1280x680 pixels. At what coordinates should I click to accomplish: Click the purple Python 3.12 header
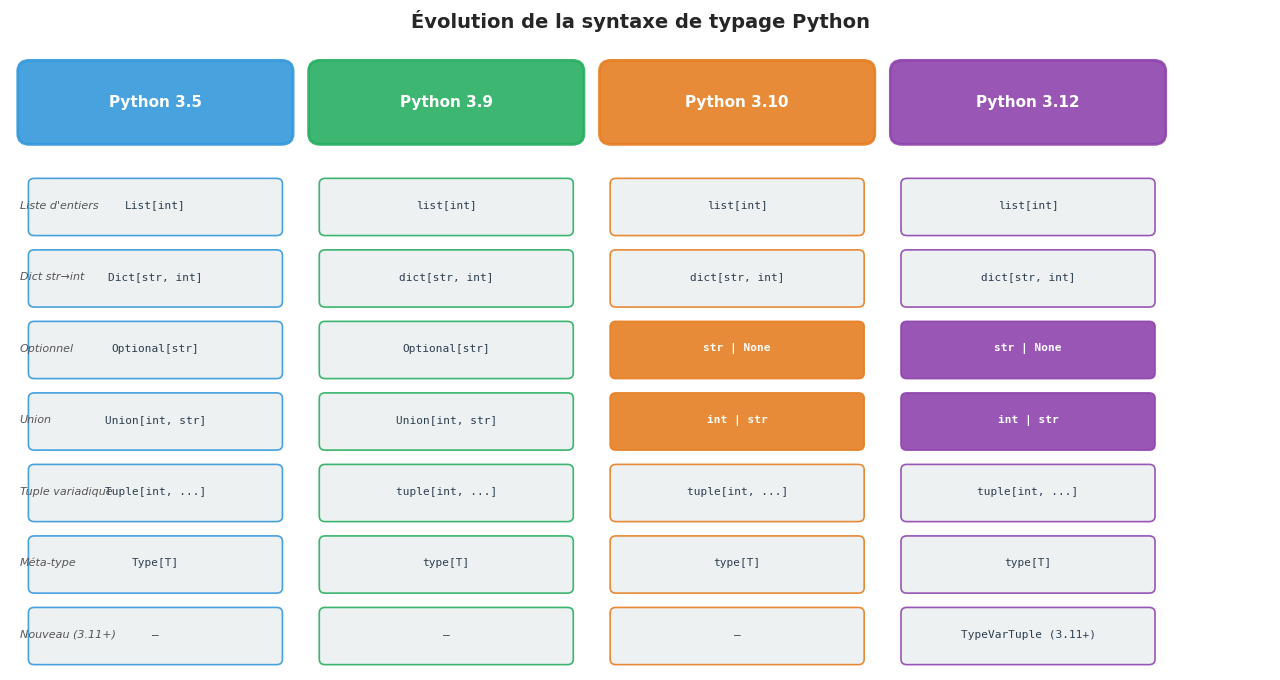point(1027,101)
